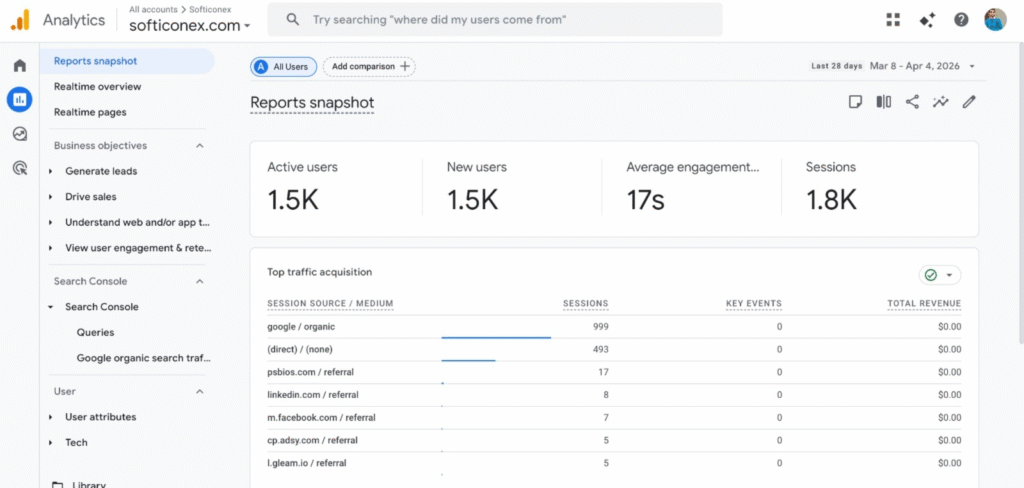Toggle the All Users segment chip
The width and height of the screenshot is (1024, 488).
284,67
